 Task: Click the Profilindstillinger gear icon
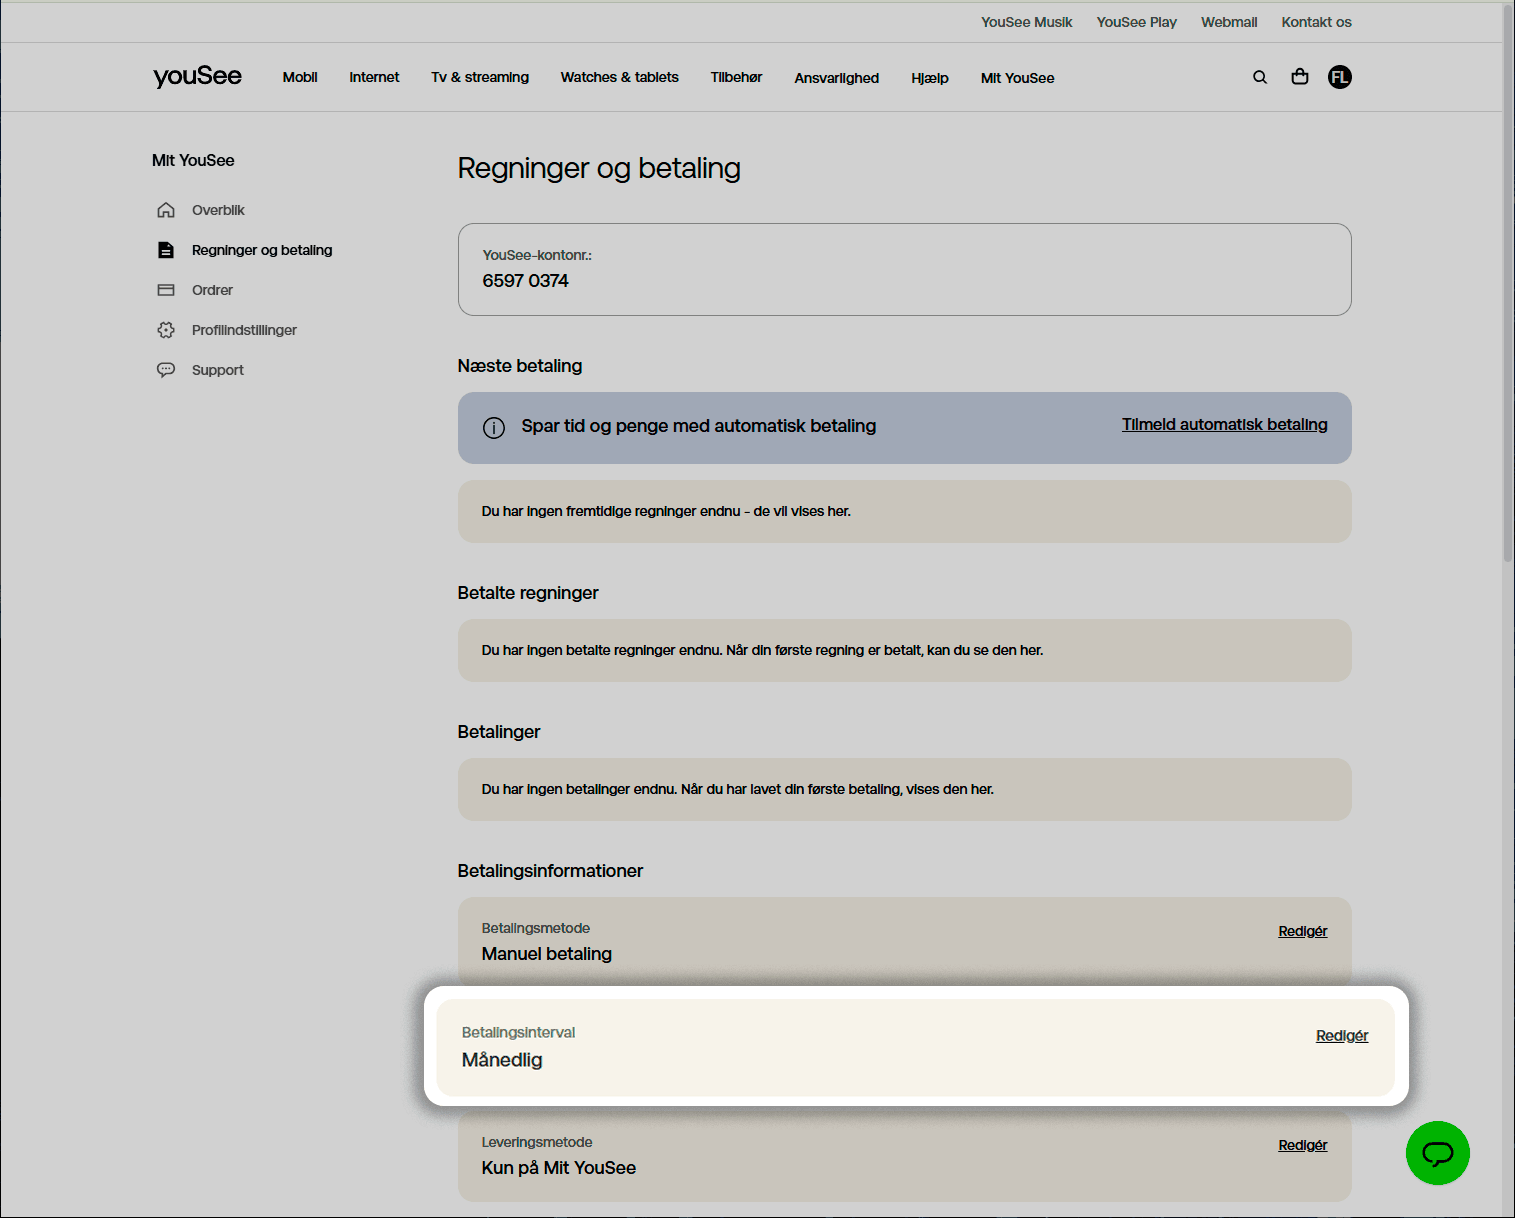[x=166, y=330]
